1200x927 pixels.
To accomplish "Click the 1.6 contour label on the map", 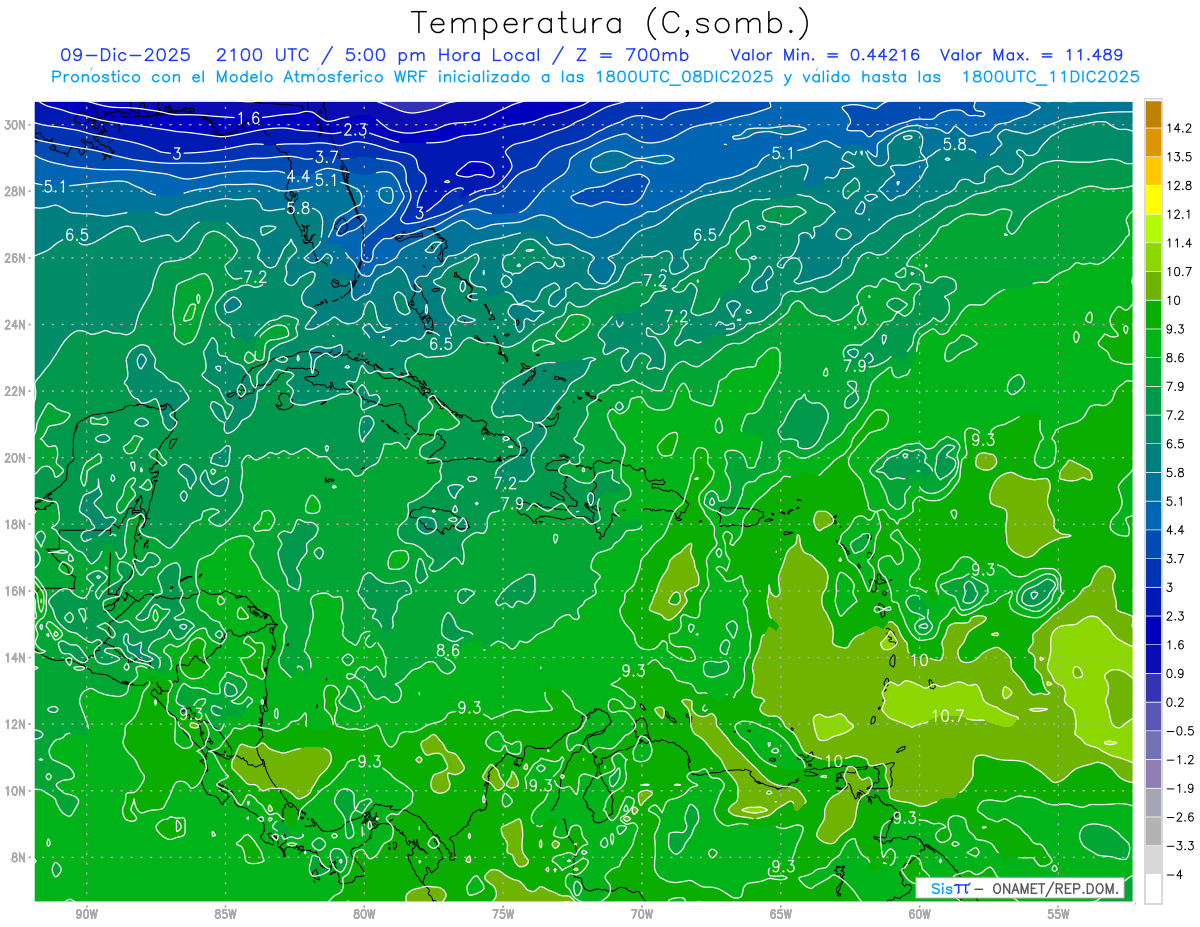I will click(248, 118).
